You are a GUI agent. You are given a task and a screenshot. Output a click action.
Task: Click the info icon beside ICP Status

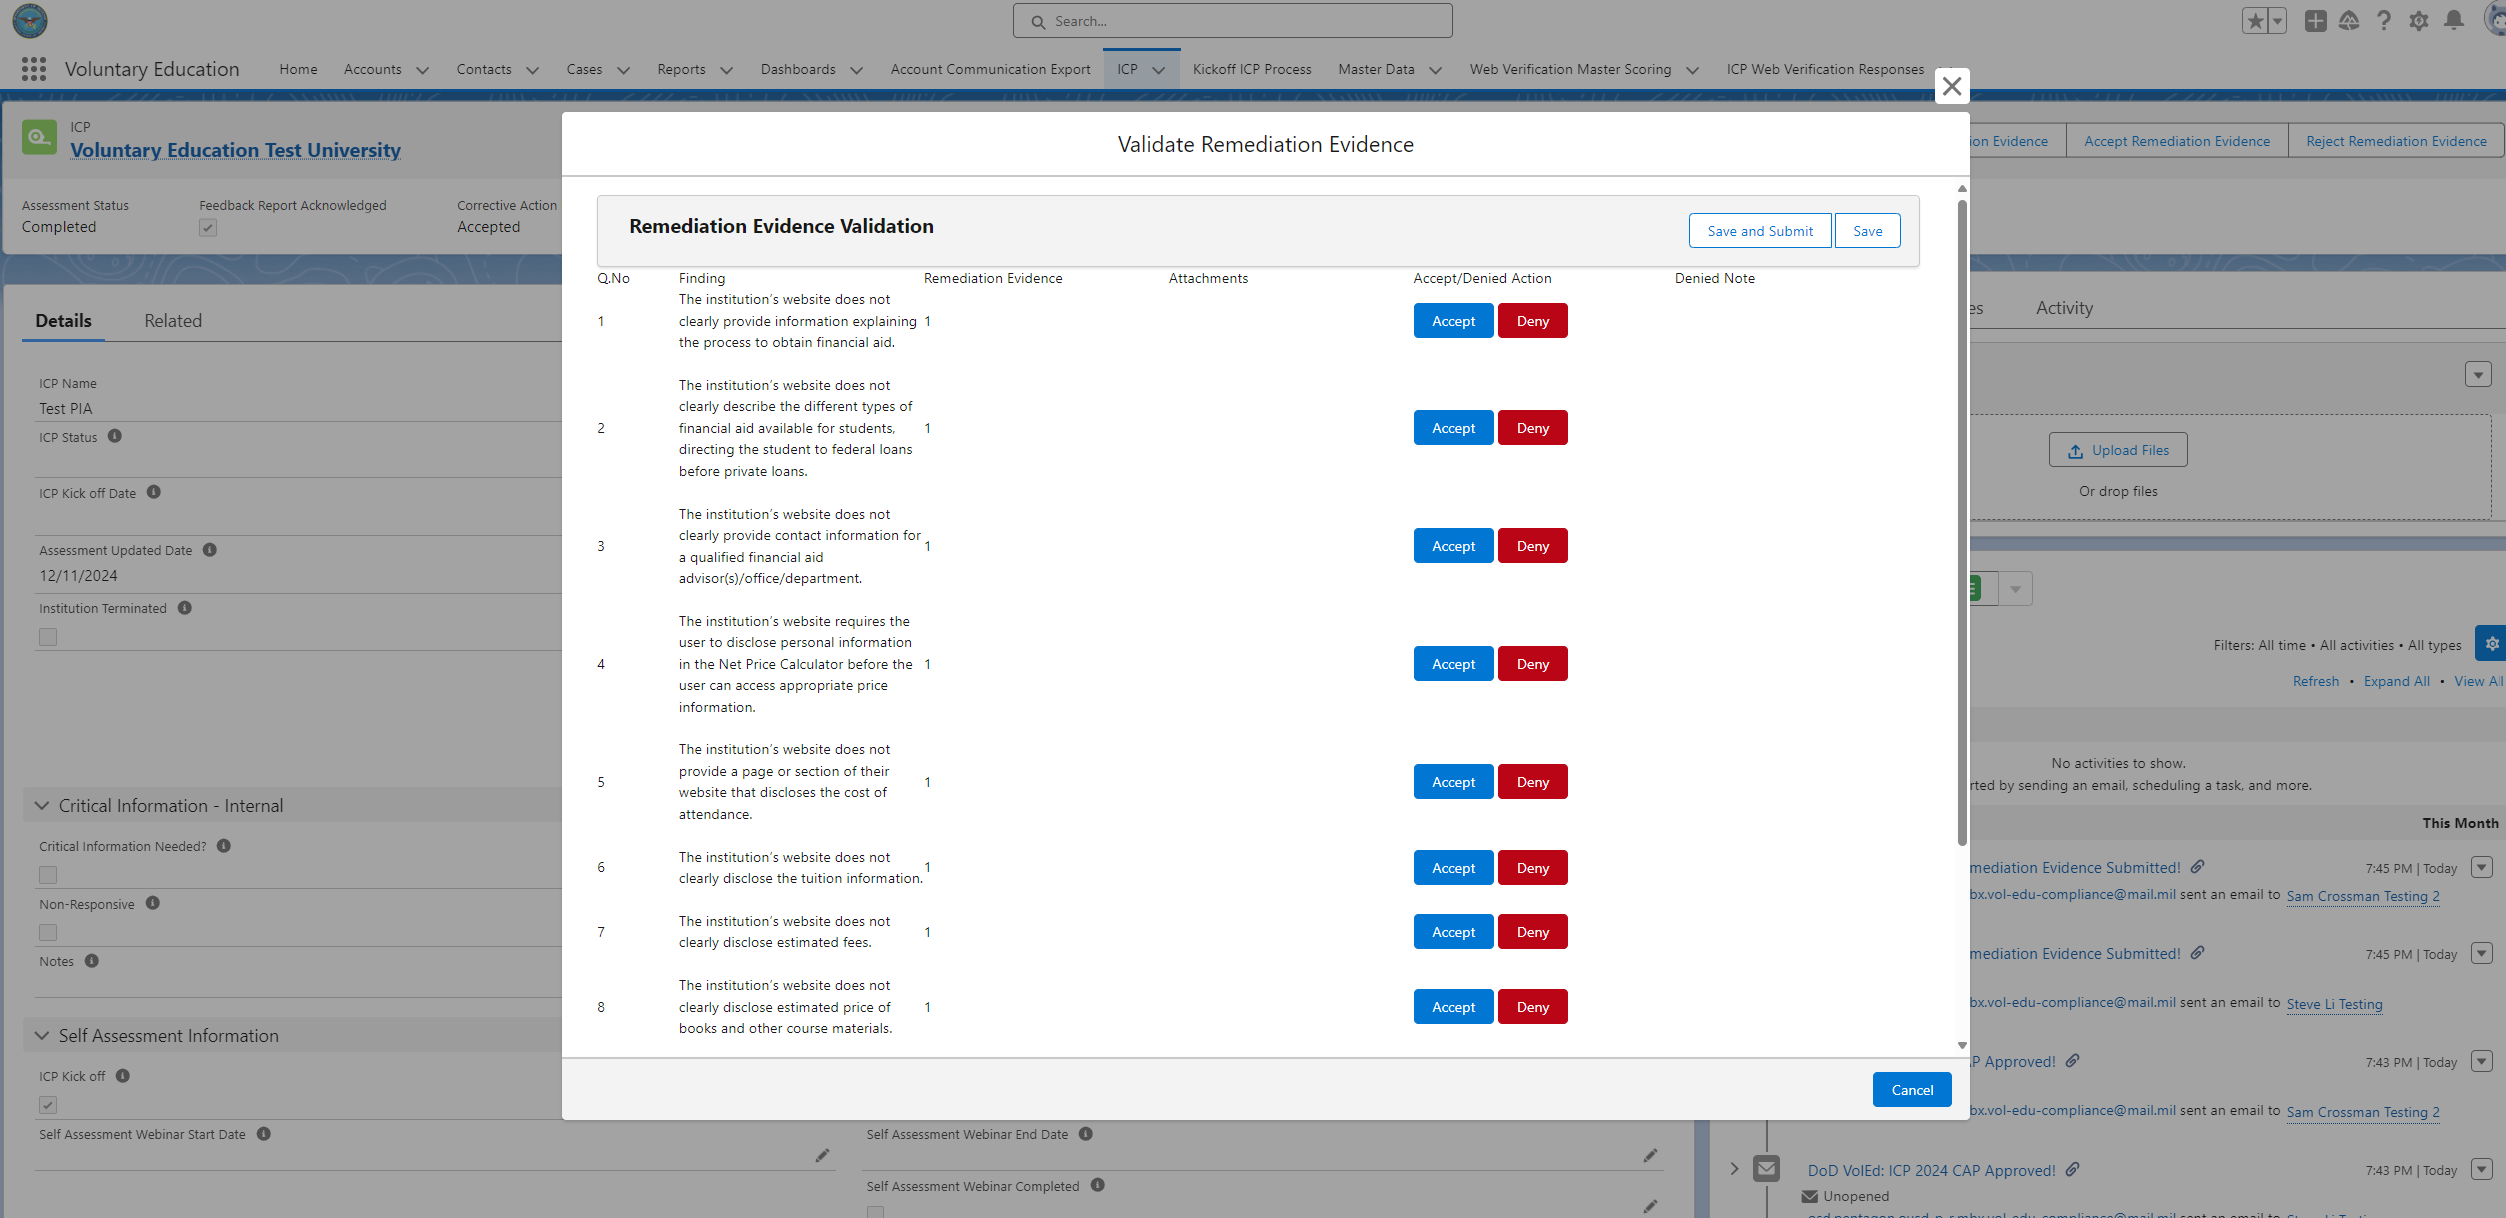pos(115,436)
